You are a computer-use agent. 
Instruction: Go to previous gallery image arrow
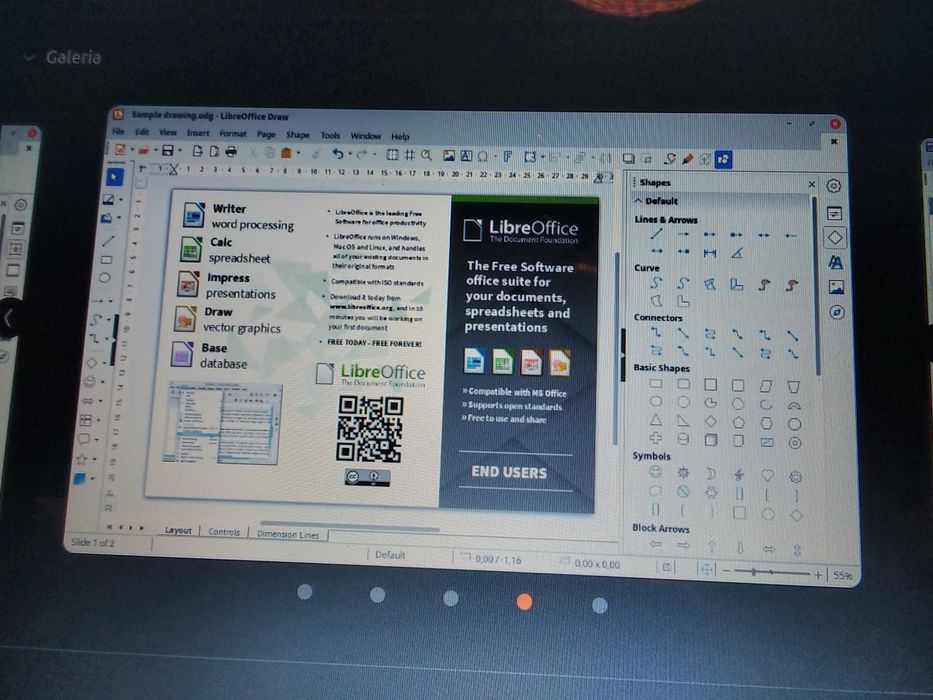(8, 318)
